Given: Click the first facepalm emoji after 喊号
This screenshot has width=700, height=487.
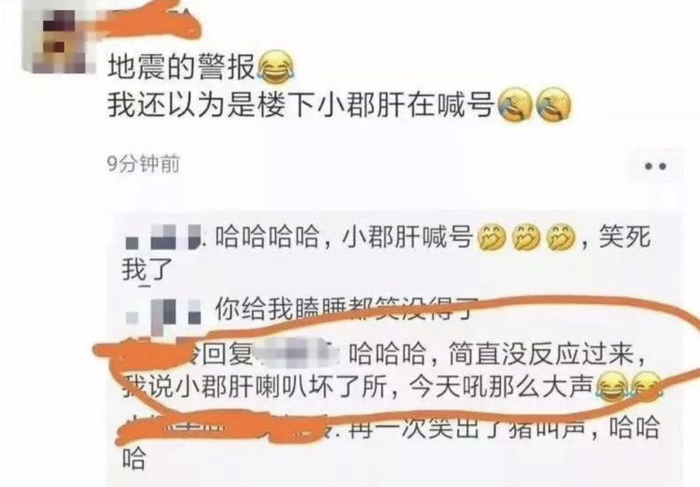Looking at the screenshot, I should (514, 104).
